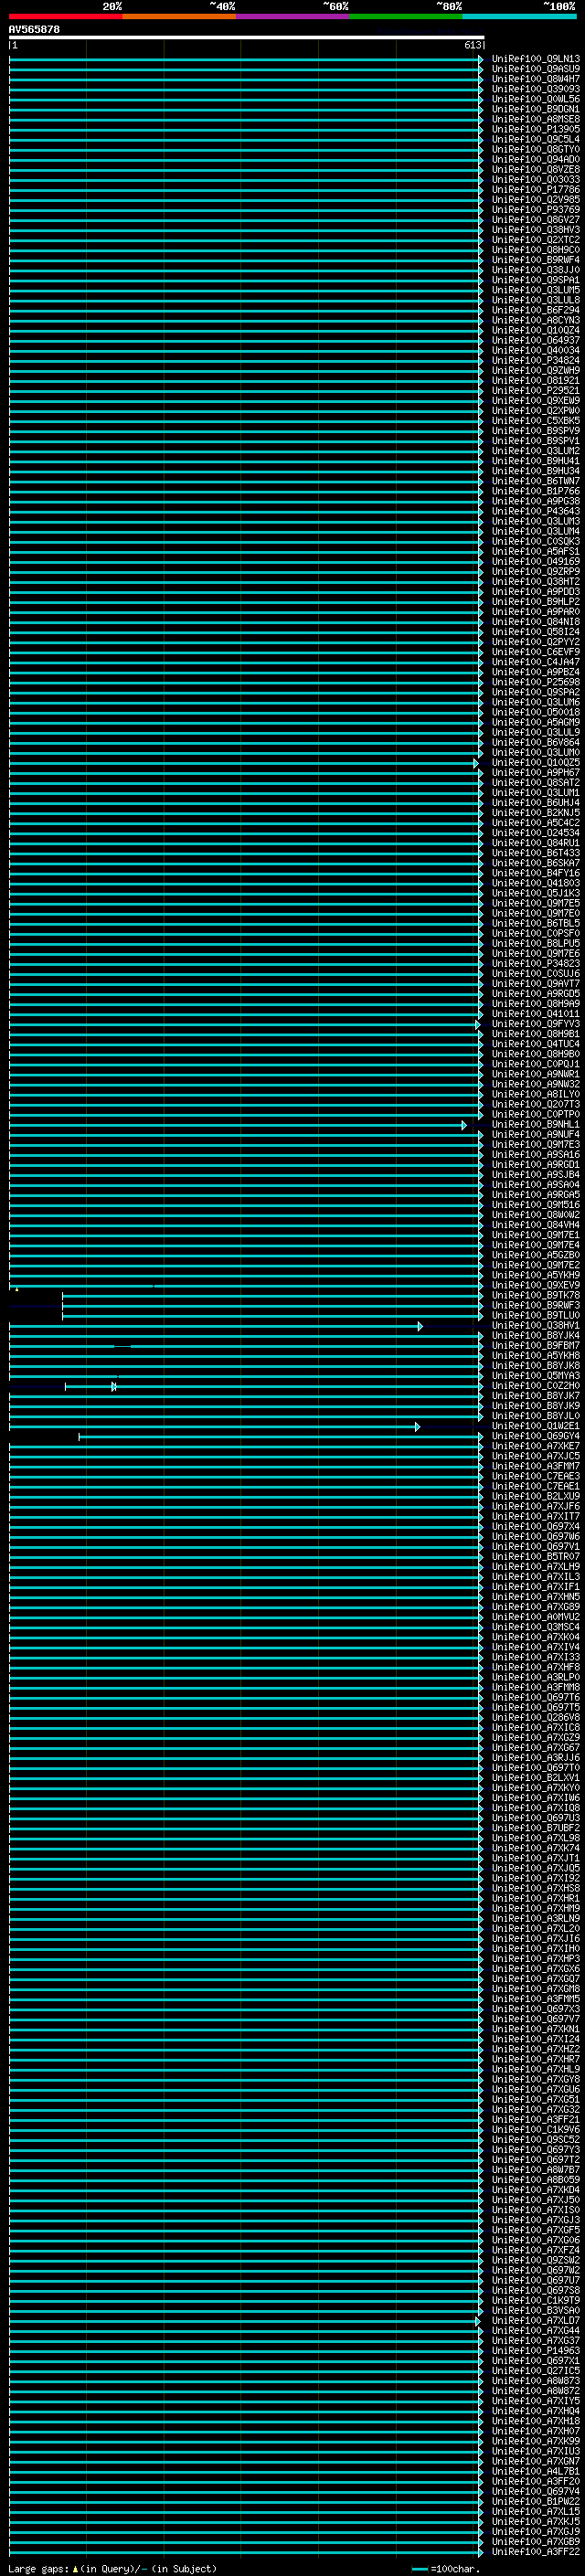The height and width of the screenshot is (2576, 585).
Task: Select hit UniRef100_B9RWF4
Action: pyautogui.click(x=536, y=260)
